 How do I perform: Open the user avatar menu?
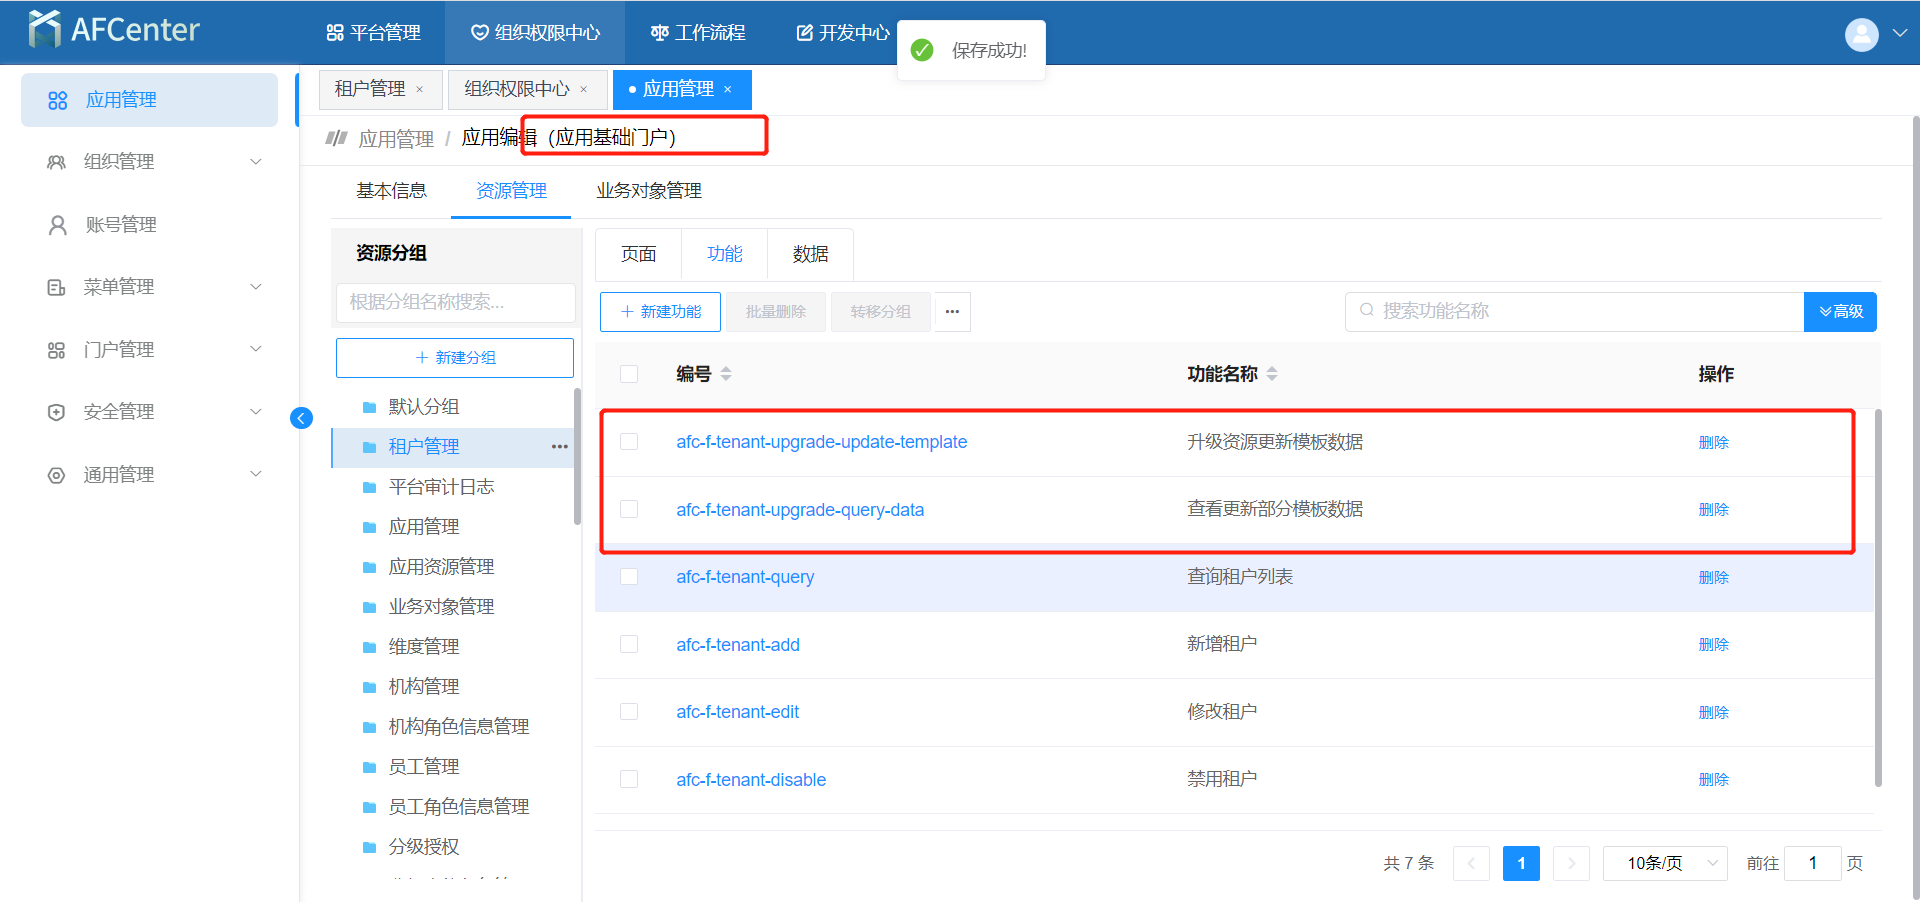[1861, 34]
